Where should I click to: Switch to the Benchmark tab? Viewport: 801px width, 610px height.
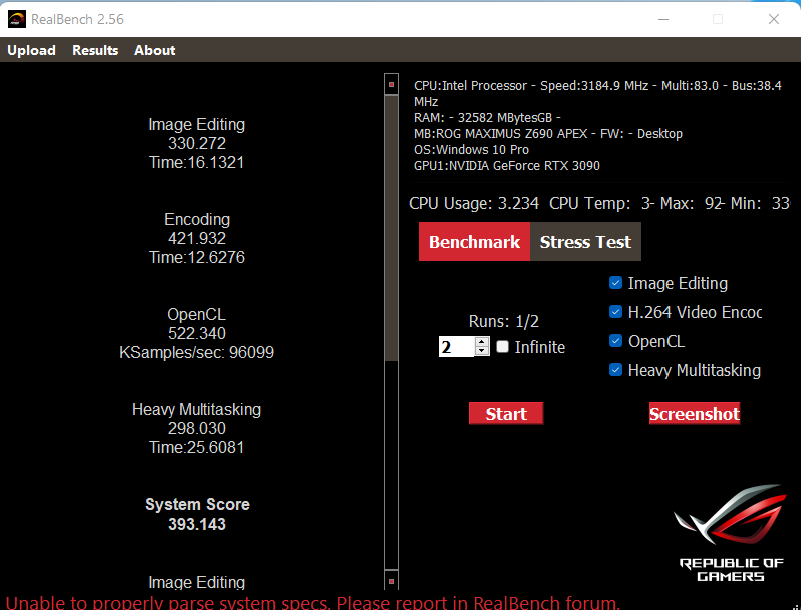click(x=474, y=242)
